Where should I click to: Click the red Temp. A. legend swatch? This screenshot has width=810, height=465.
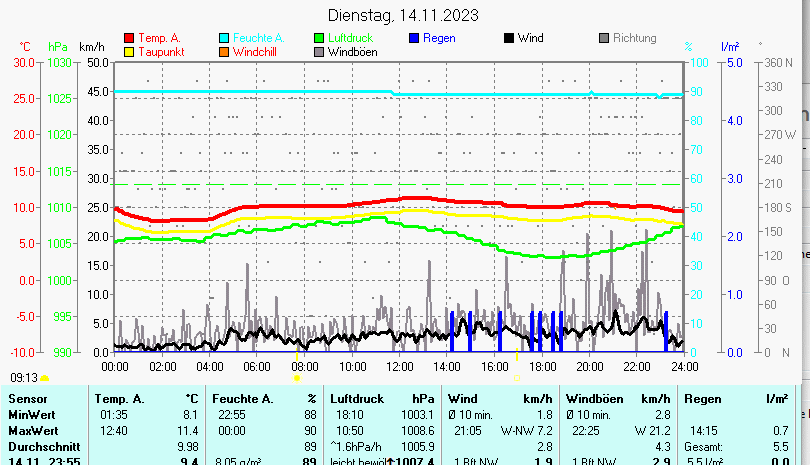tap(128, 38)
